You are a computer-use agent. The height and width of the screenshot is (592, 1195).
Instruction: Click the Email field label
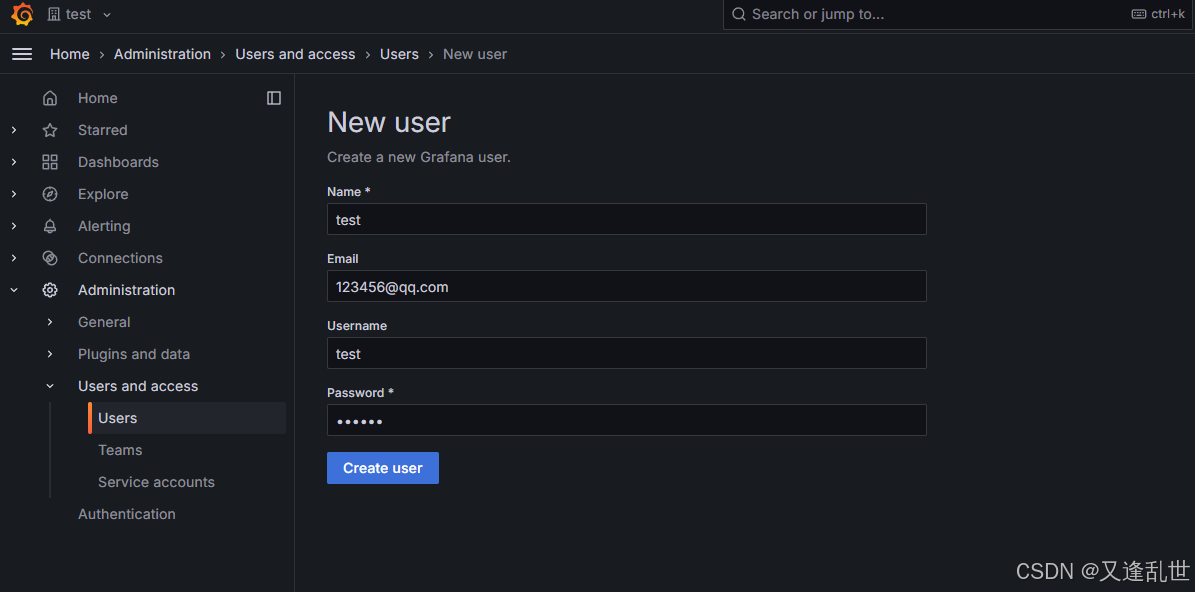(342, 258)
